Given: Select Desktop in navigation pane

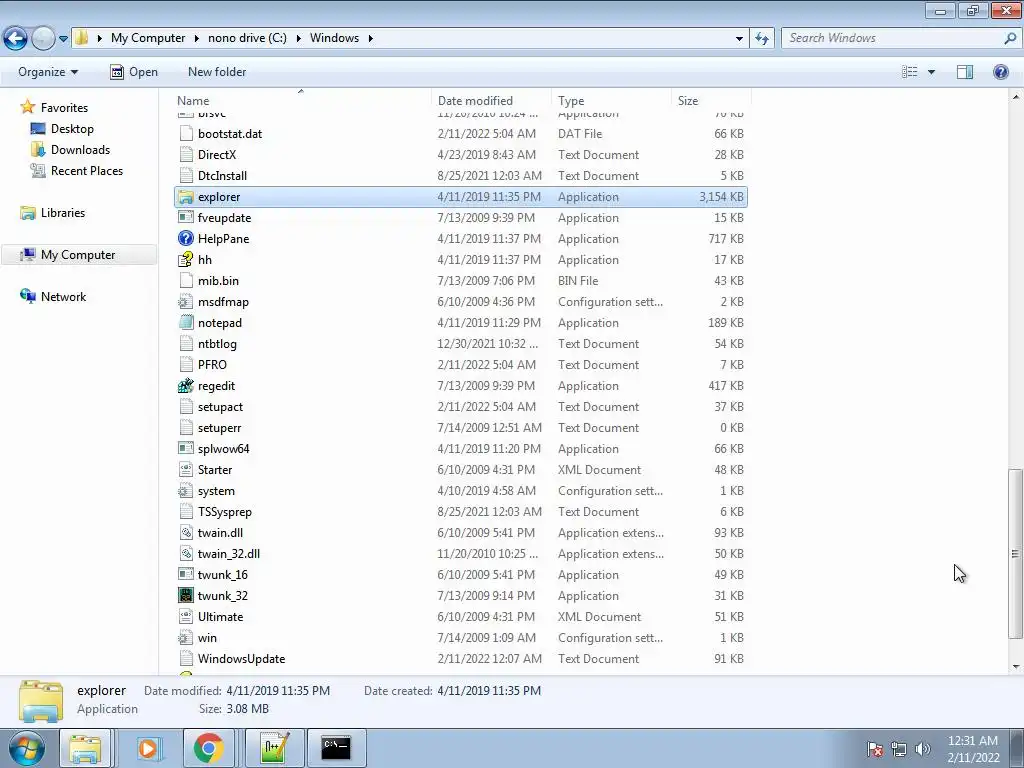Looking at the screenshot, I should pos(72,129).
